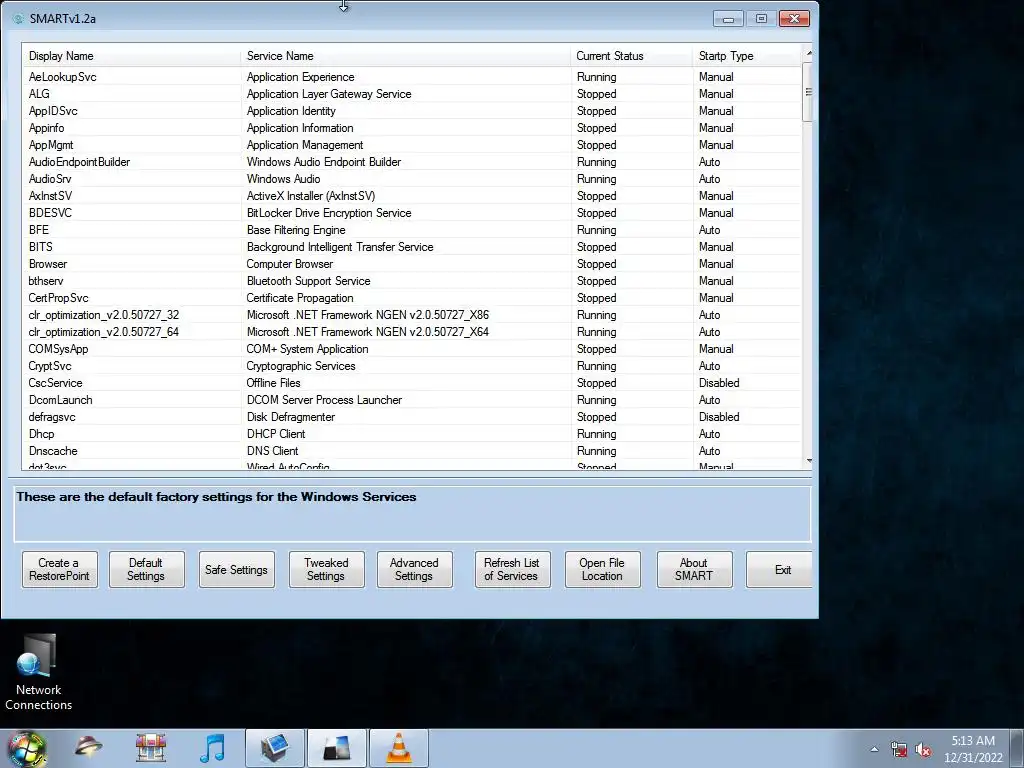Sort by Current Status column header
1024x768 pixels.
tap(632, 56)
